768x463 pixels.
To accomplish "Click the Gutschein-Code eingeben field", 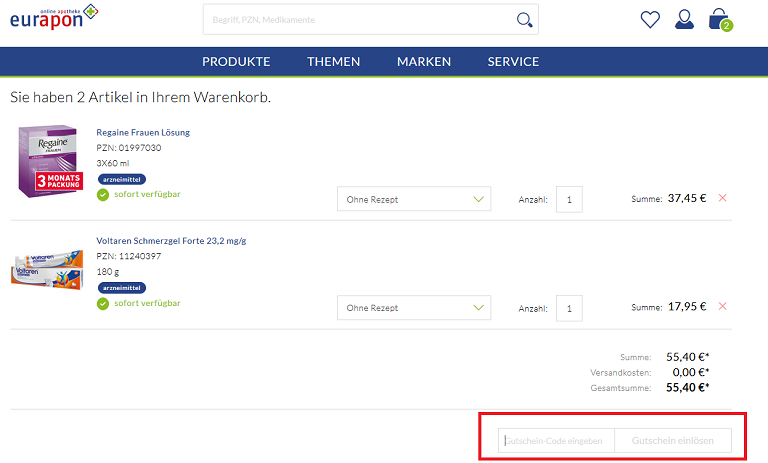I will click(x=556, y=440).
